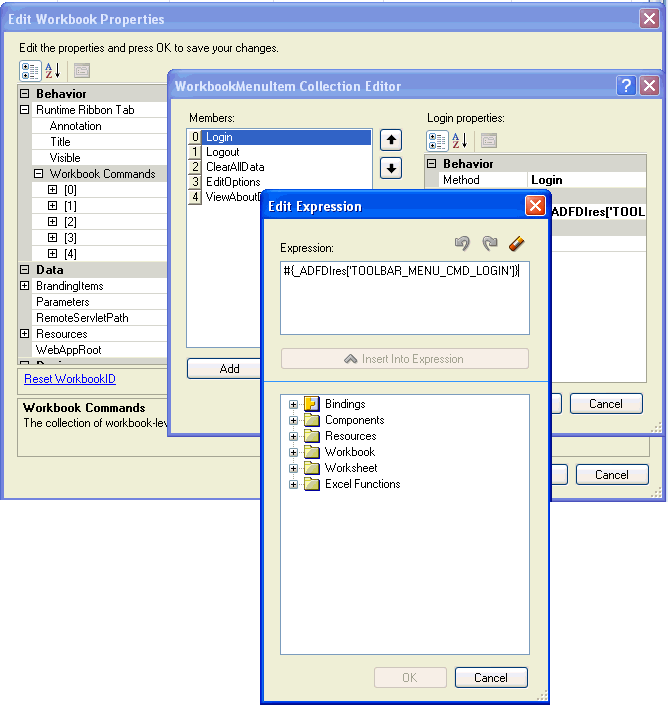Expand the Bindings node
The image size is (668, 705).
pos(294,404)
